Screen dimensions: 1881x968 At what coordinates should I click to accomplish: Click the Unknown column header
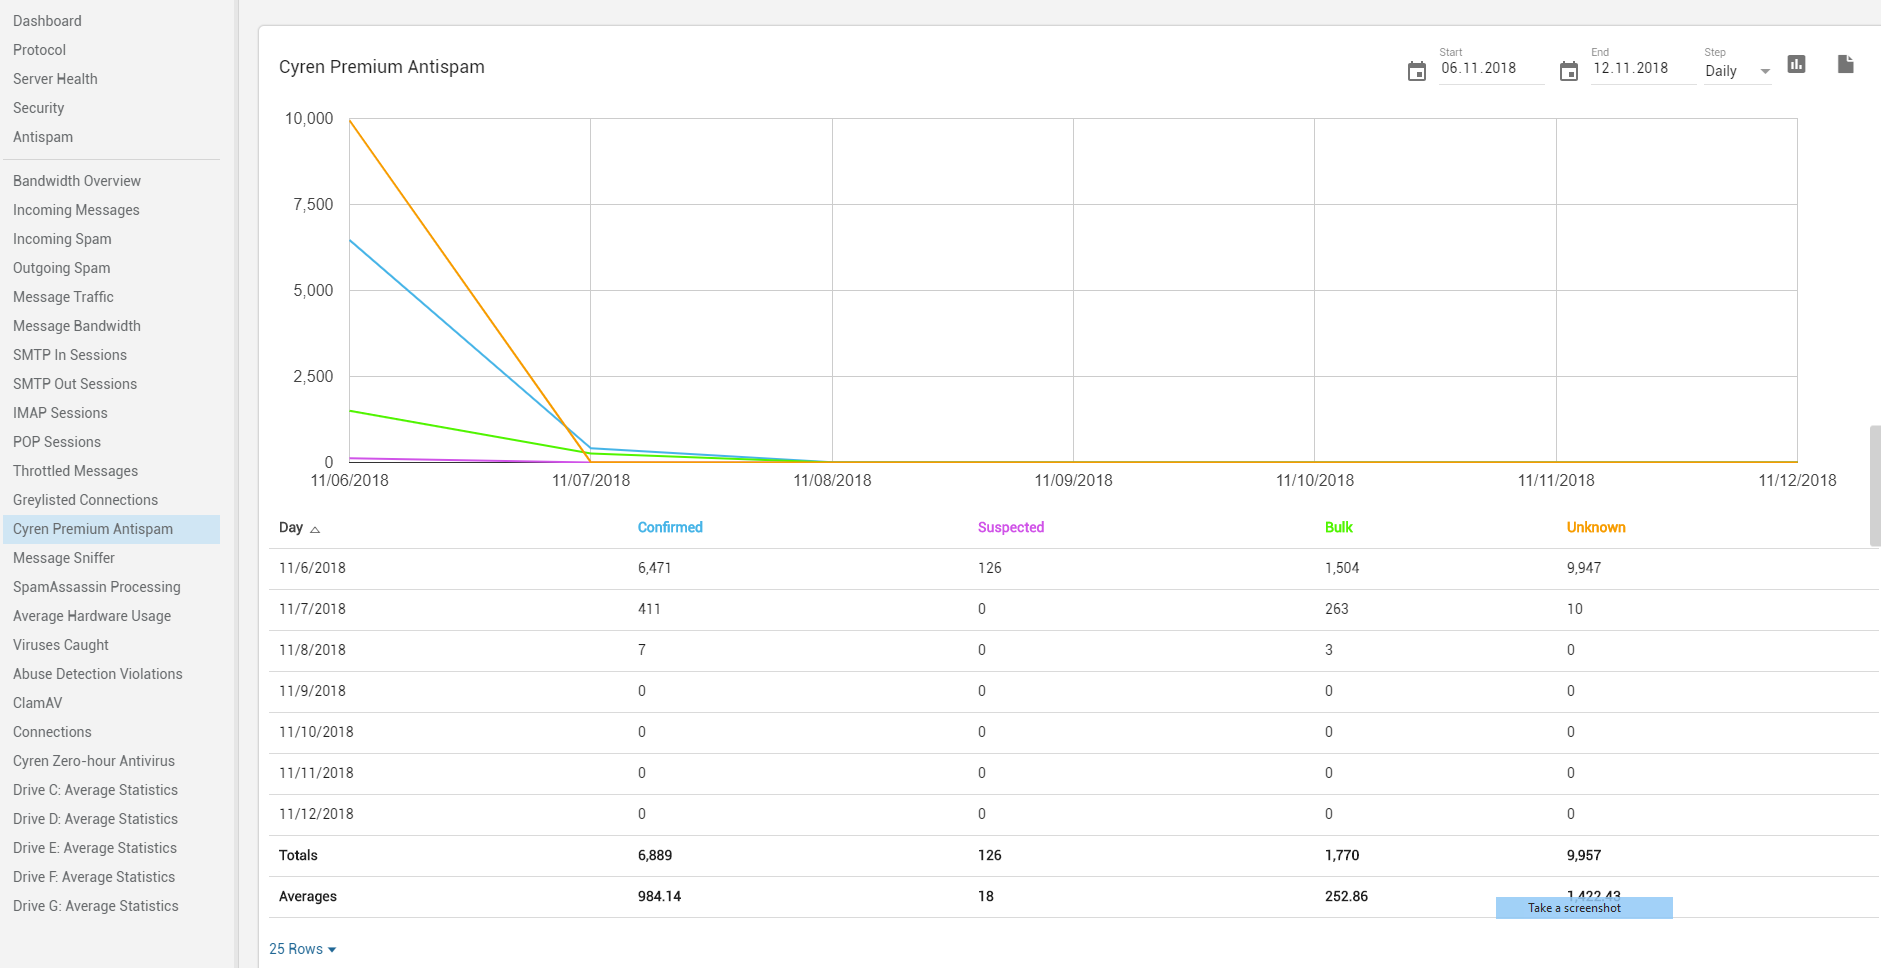[1595, 527]
